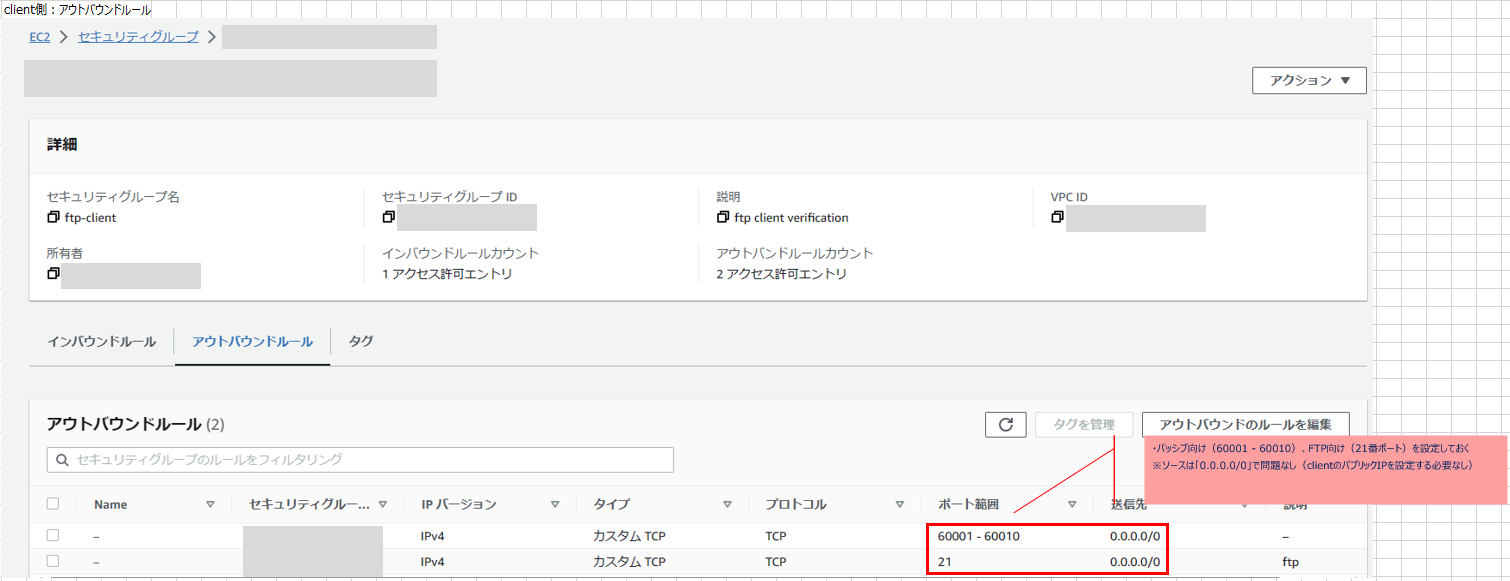Open the アクション dropdown menu

pos(1309,81)
